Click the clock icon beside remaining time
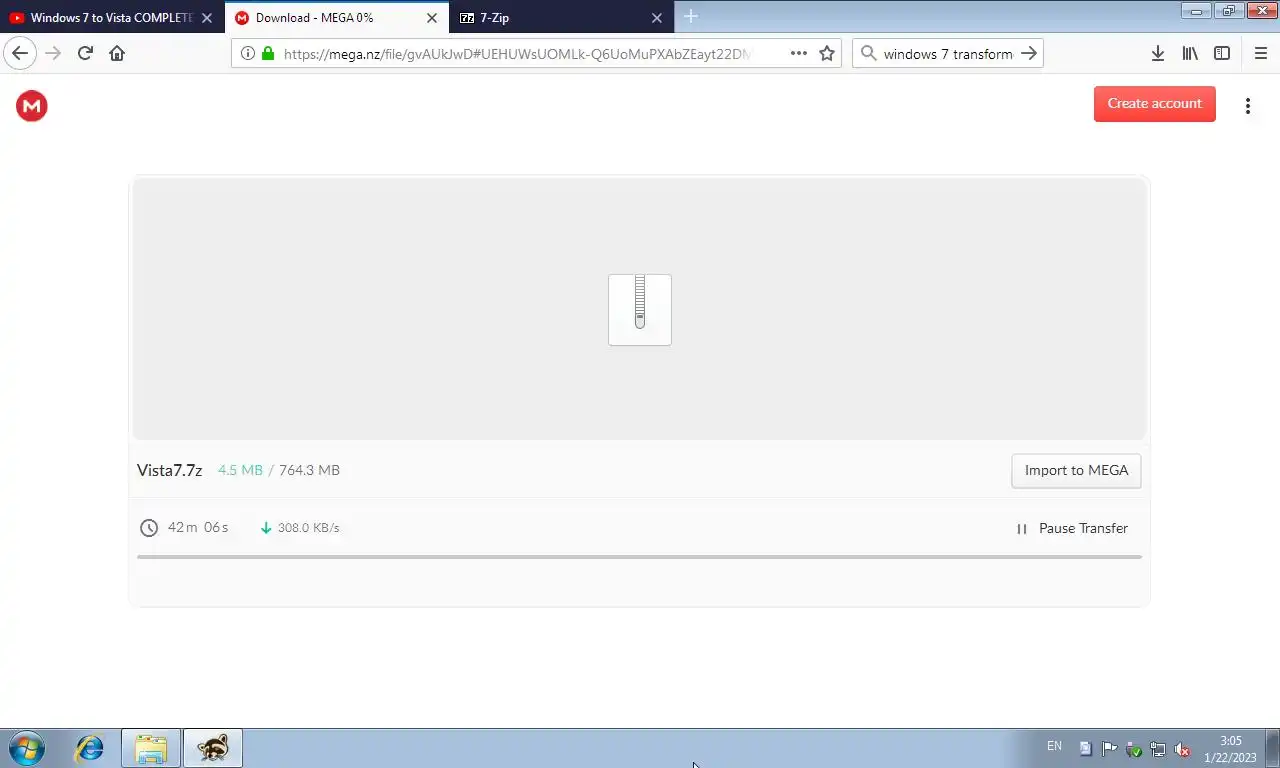 pyautogui.click(x=149, y=528)
